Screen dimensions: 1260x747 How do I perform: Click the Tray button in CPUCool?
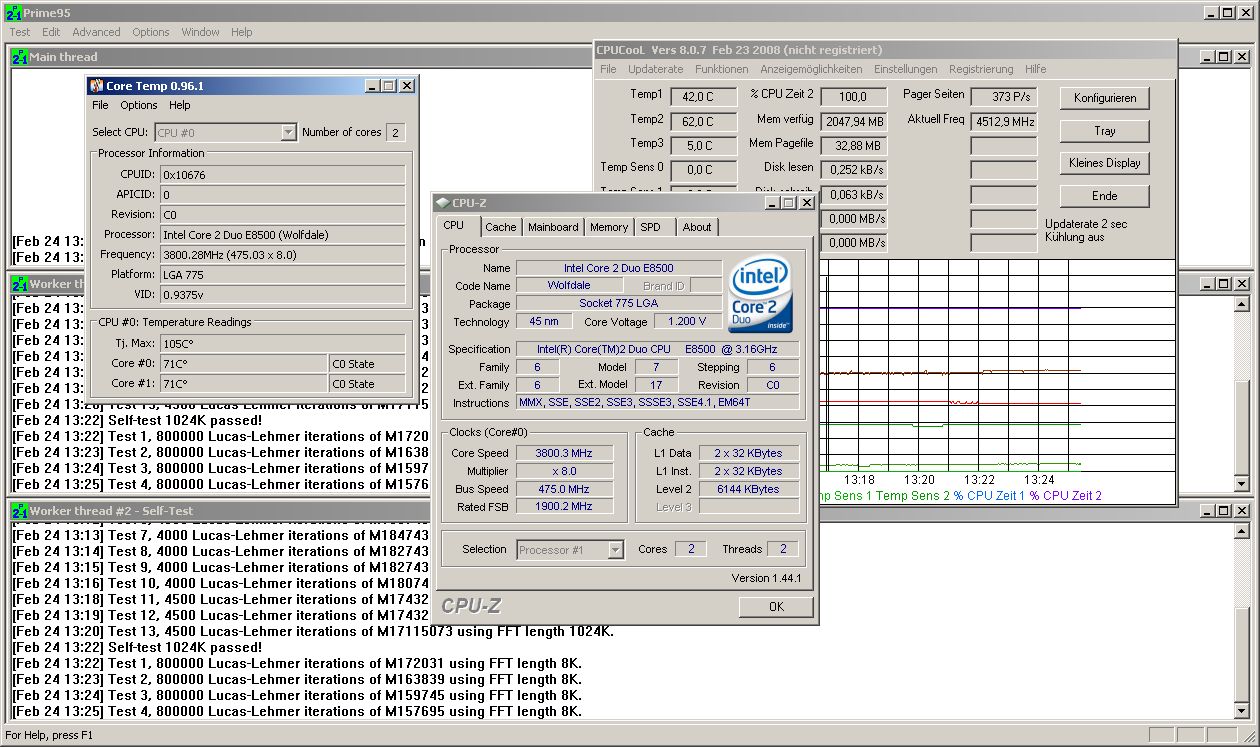pos(1104,131)
